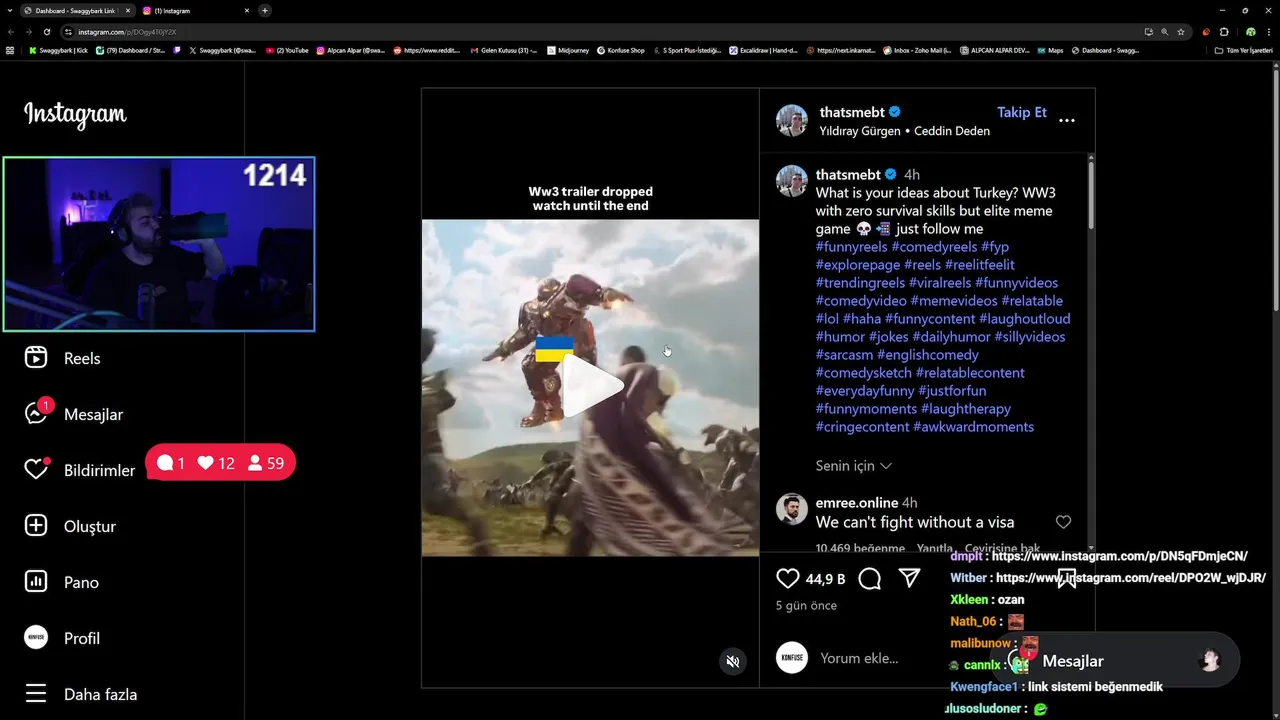This screenshot has width=1280, height=720.
Task: Click Witber's Instagram reel link in chat
Action: tap(1131, 578)
